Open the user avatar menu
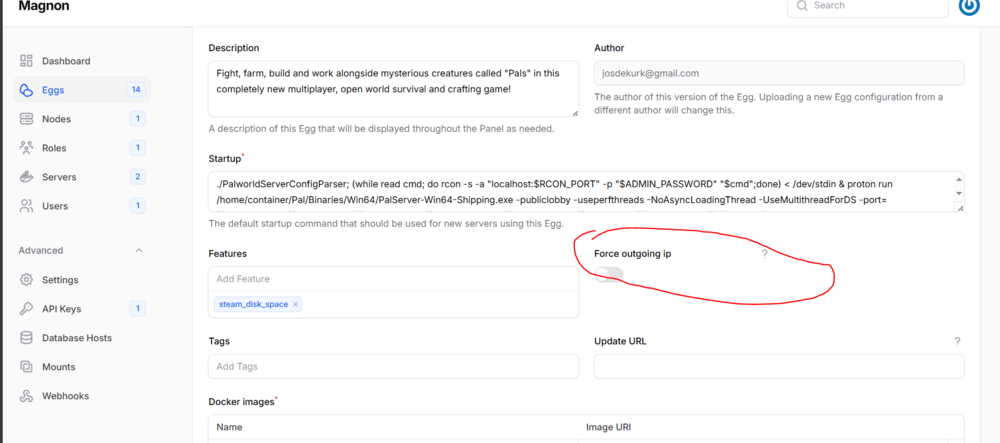This screenshot has width=1000, height=443. [969, 6]
